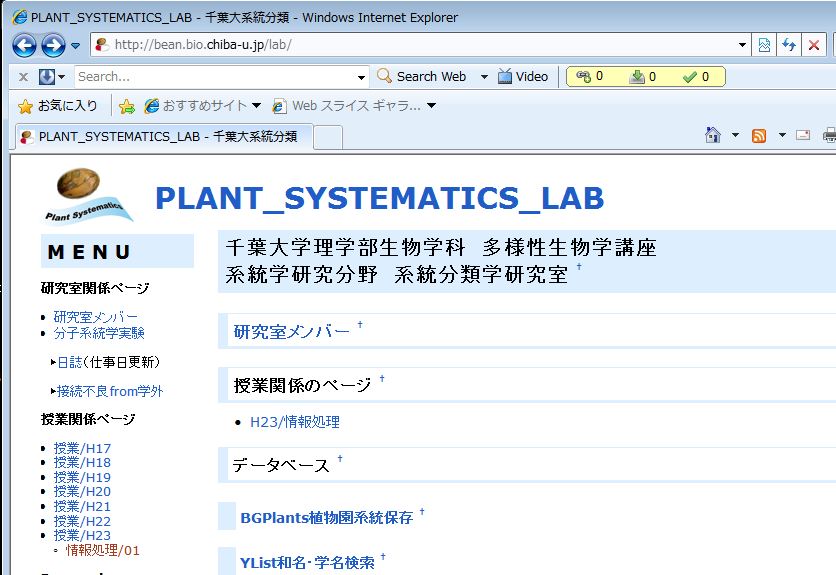Open the Favorites star button
The height and width of the screenshot is (575, 836).
pyautogui.click(x=58, y=106)
